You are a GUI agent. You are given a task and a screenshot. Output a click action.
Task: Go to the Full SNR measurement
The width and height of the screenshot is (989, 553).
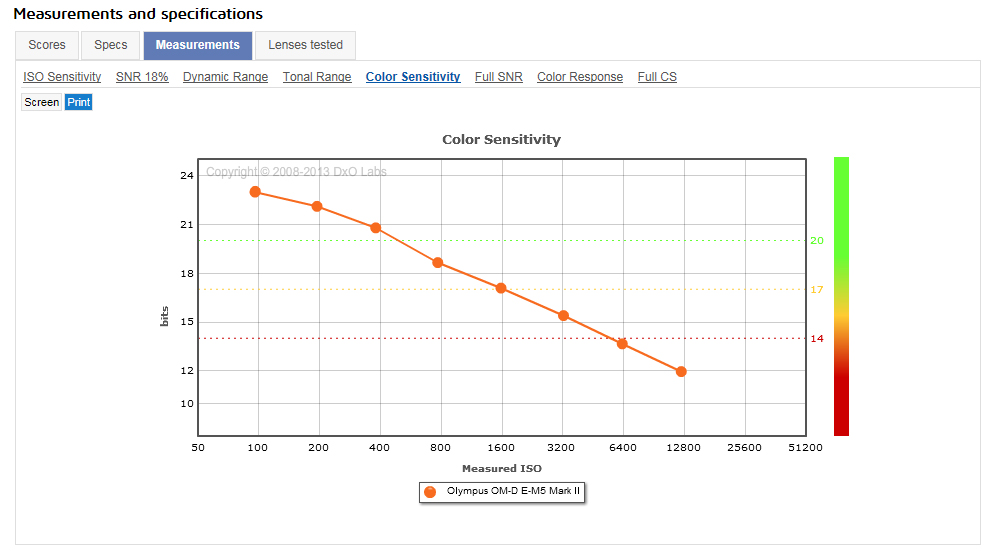[x=498, y=77]
